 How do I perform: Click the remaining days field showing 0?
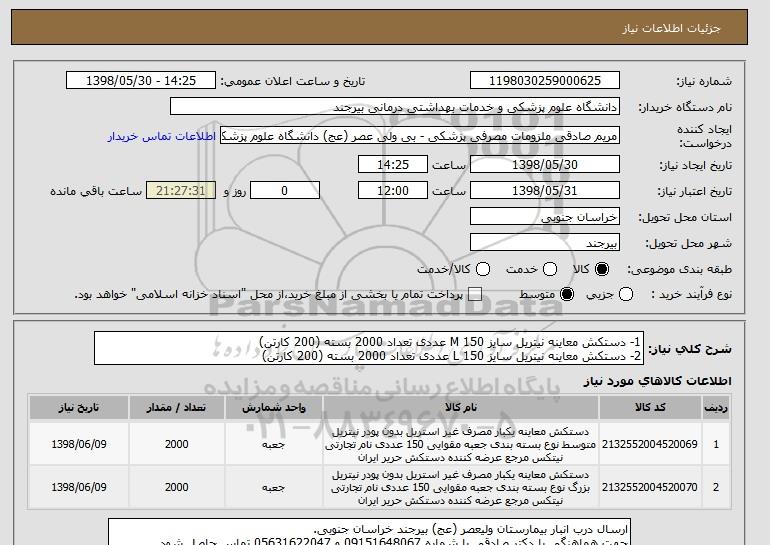point(285,191)
